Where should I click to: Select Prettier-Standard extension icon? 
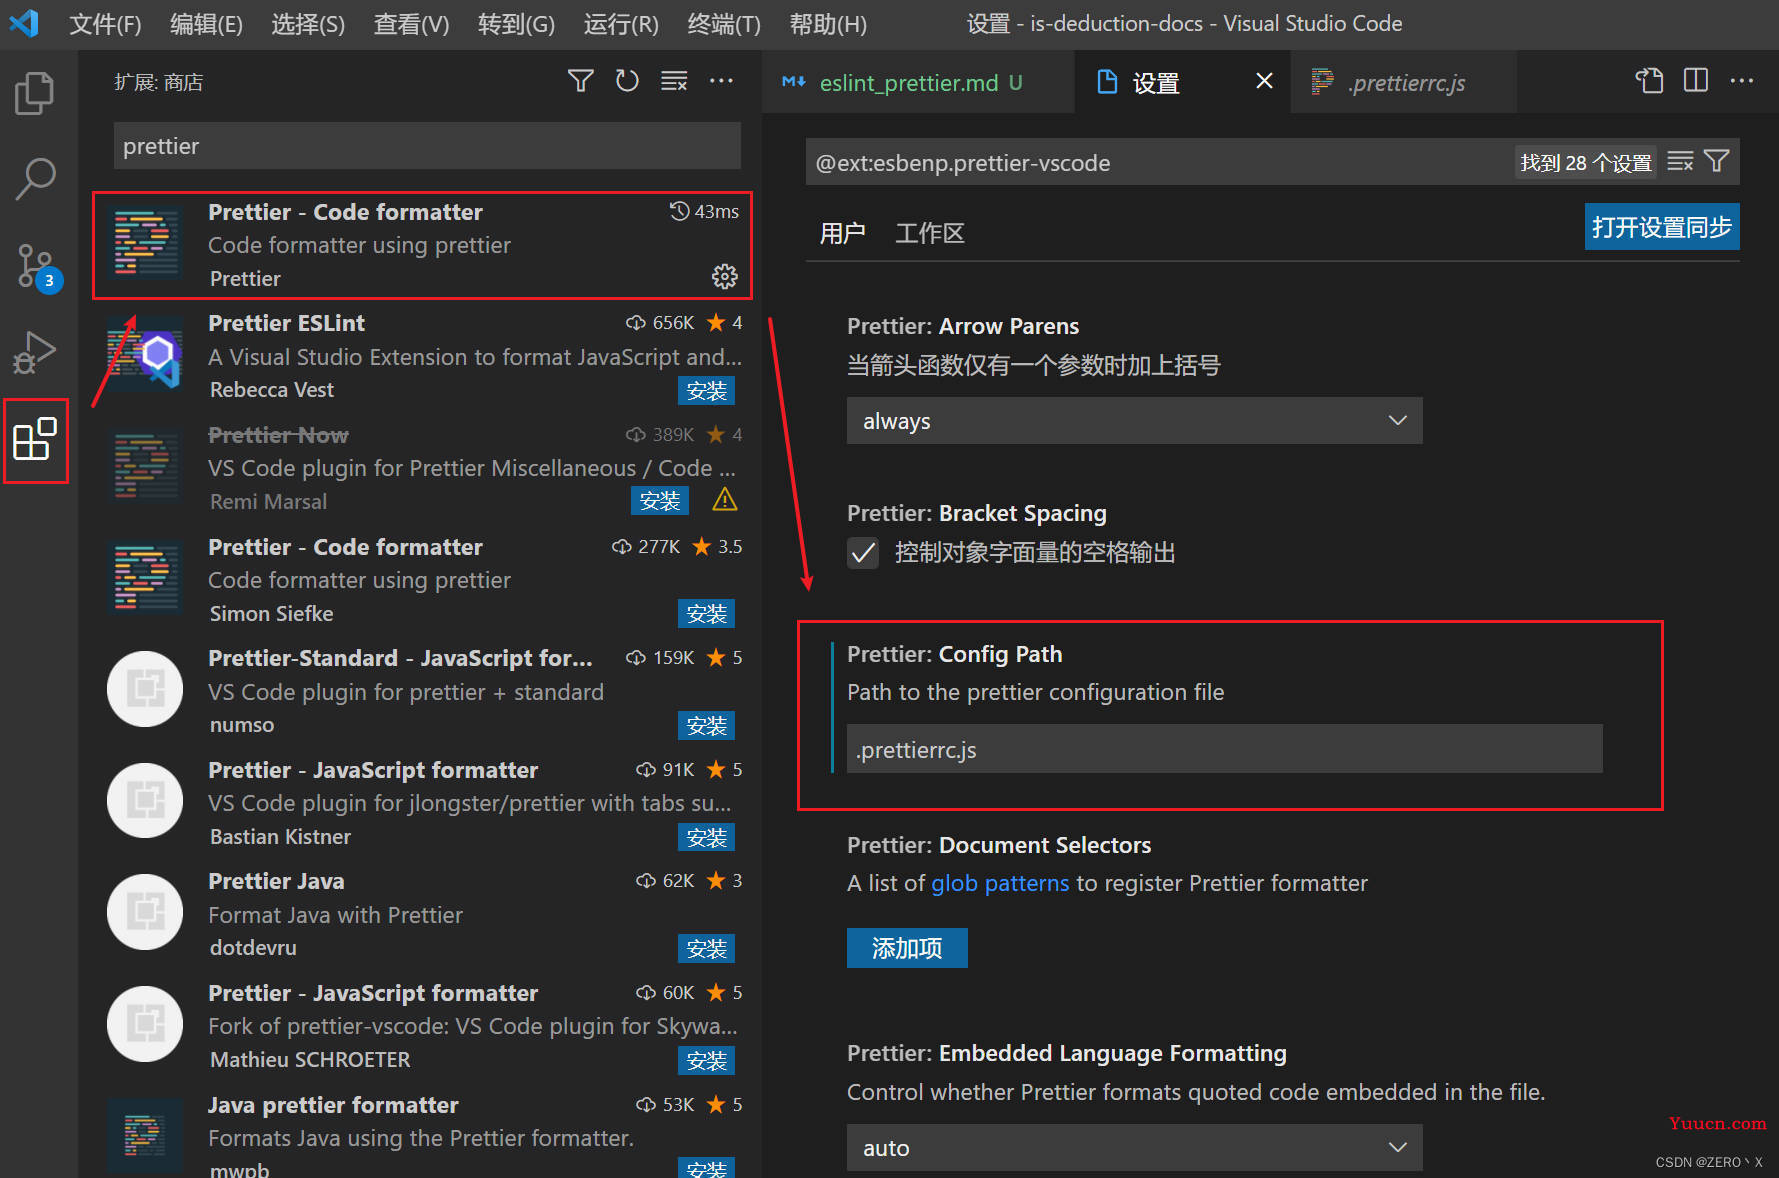point(145,689)
